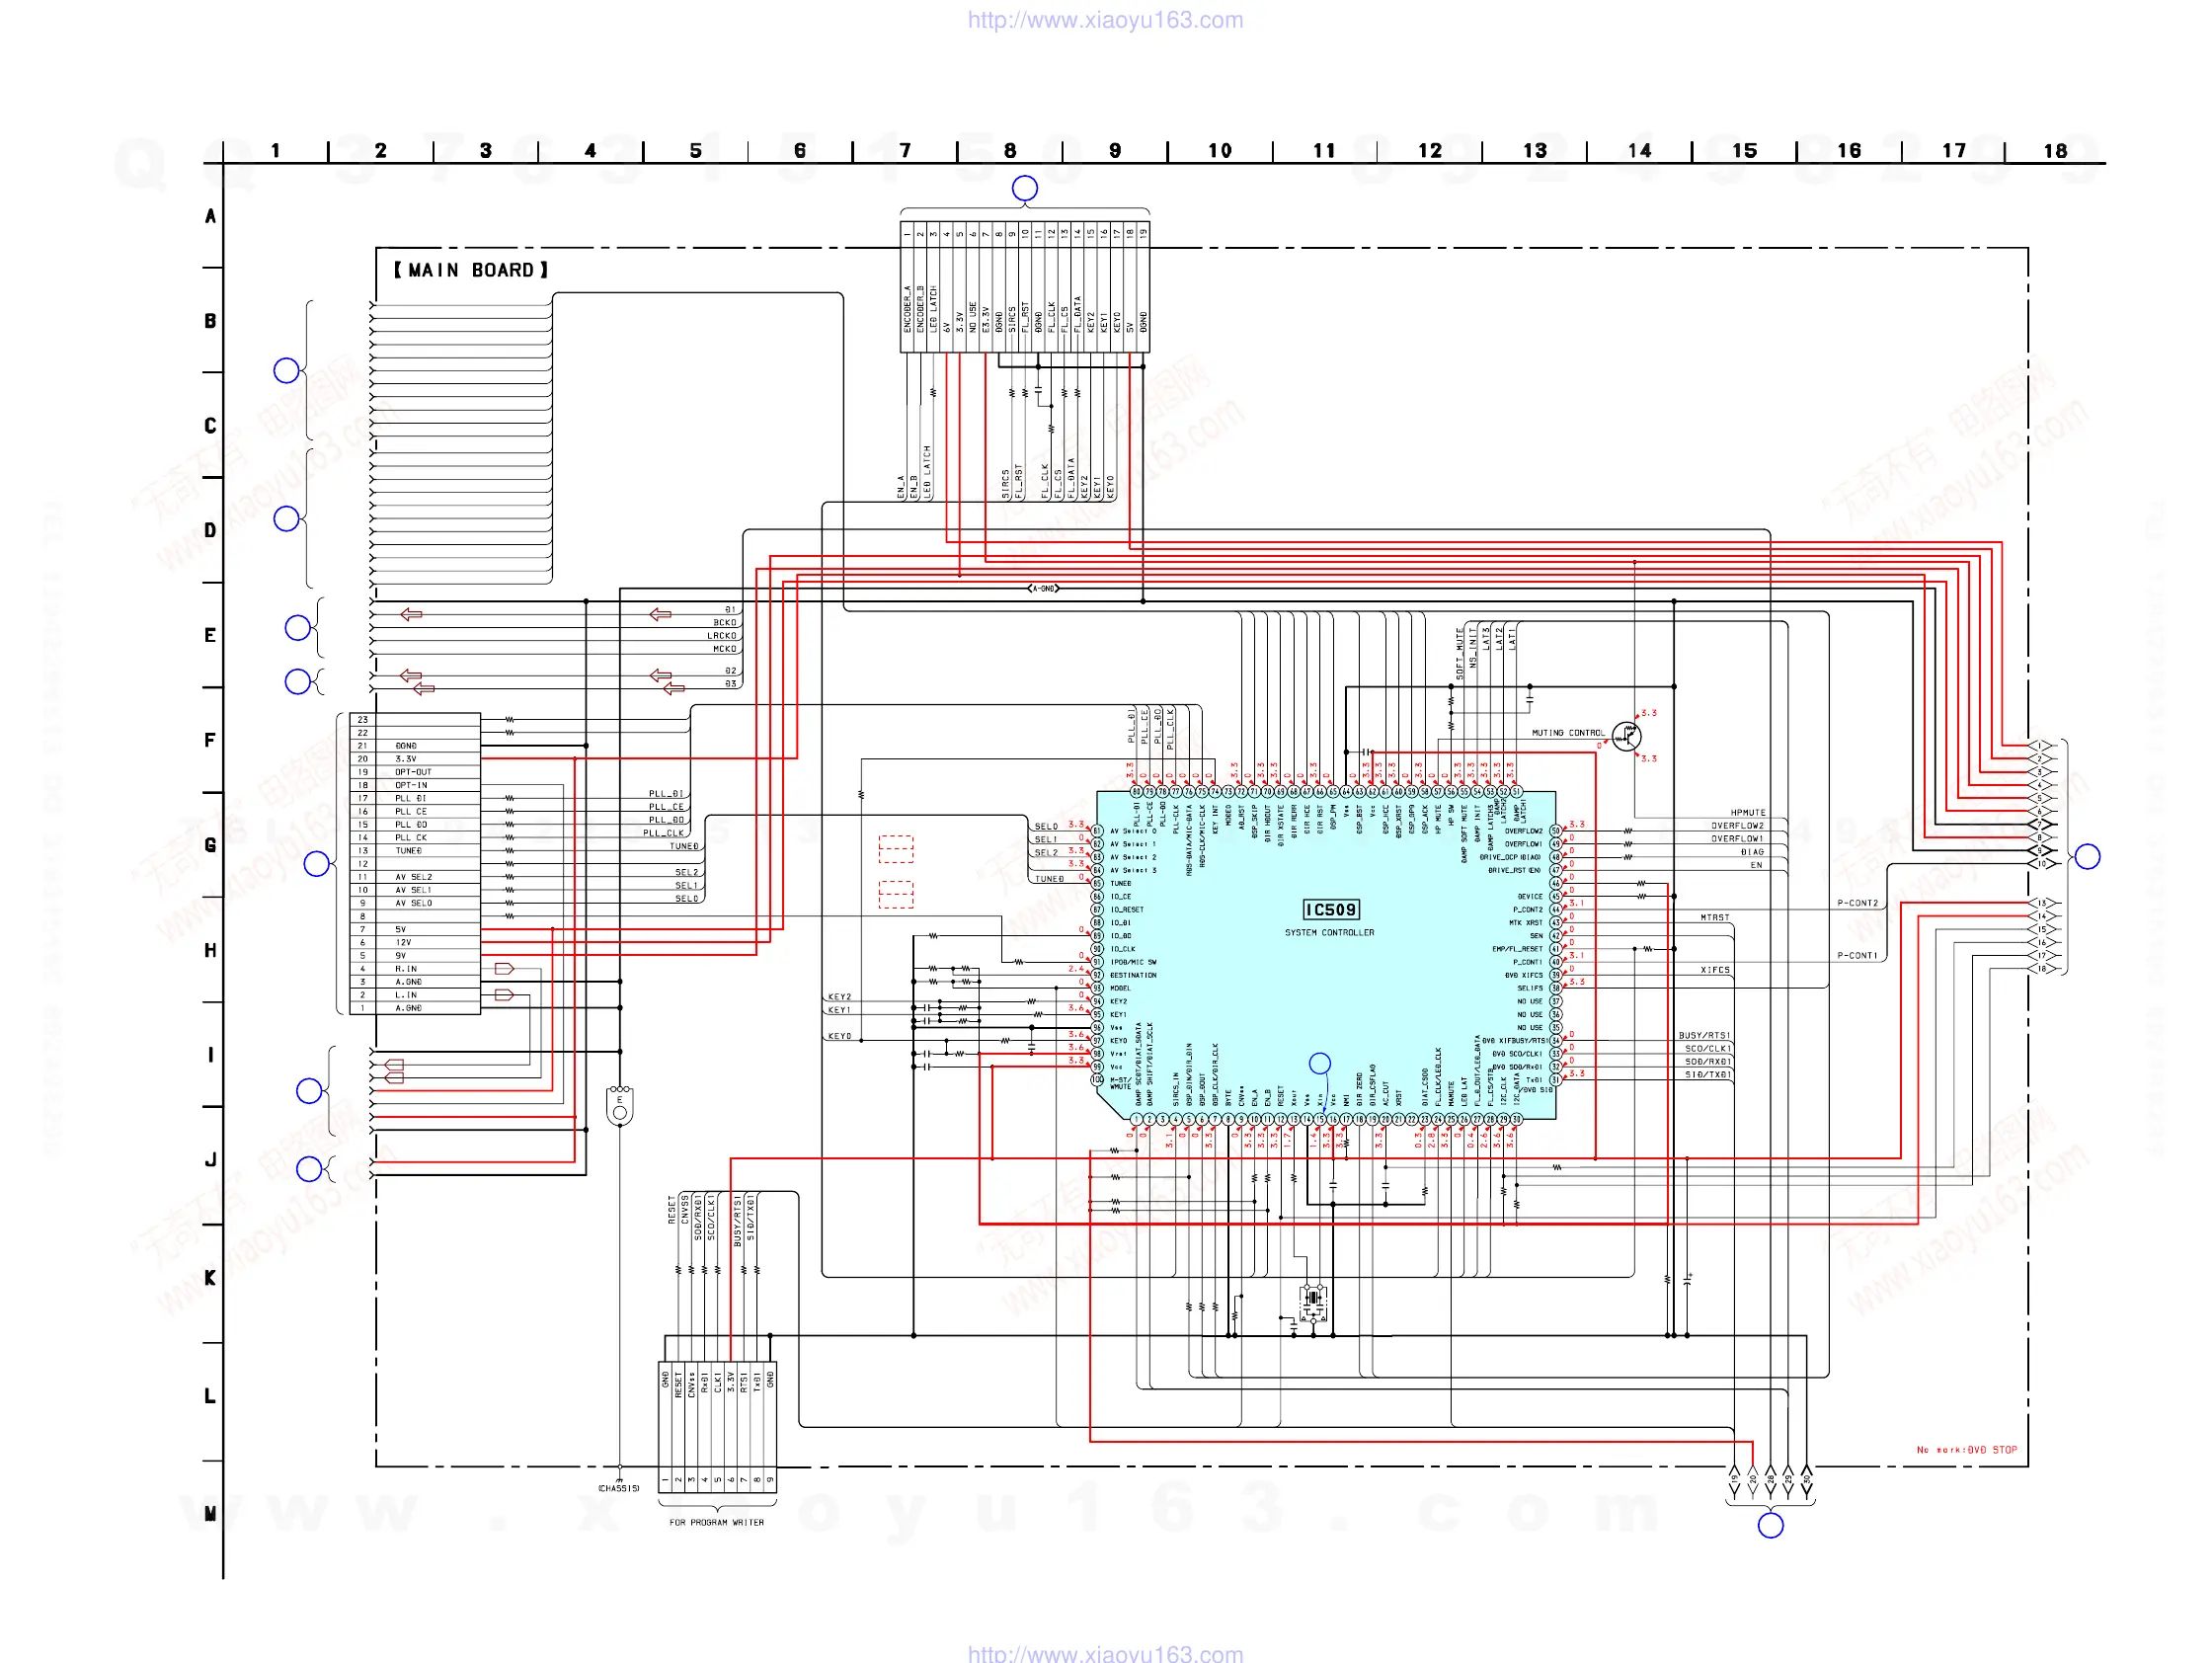This screenshot has height=1663, width=2212.
Task: Click the muting control transistor symbol
Action: pos(1627,737)
